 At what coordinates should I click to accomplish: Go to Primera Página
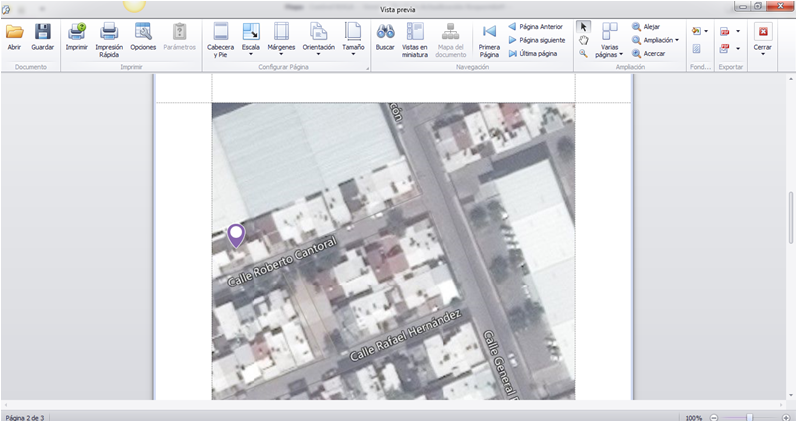489,40
